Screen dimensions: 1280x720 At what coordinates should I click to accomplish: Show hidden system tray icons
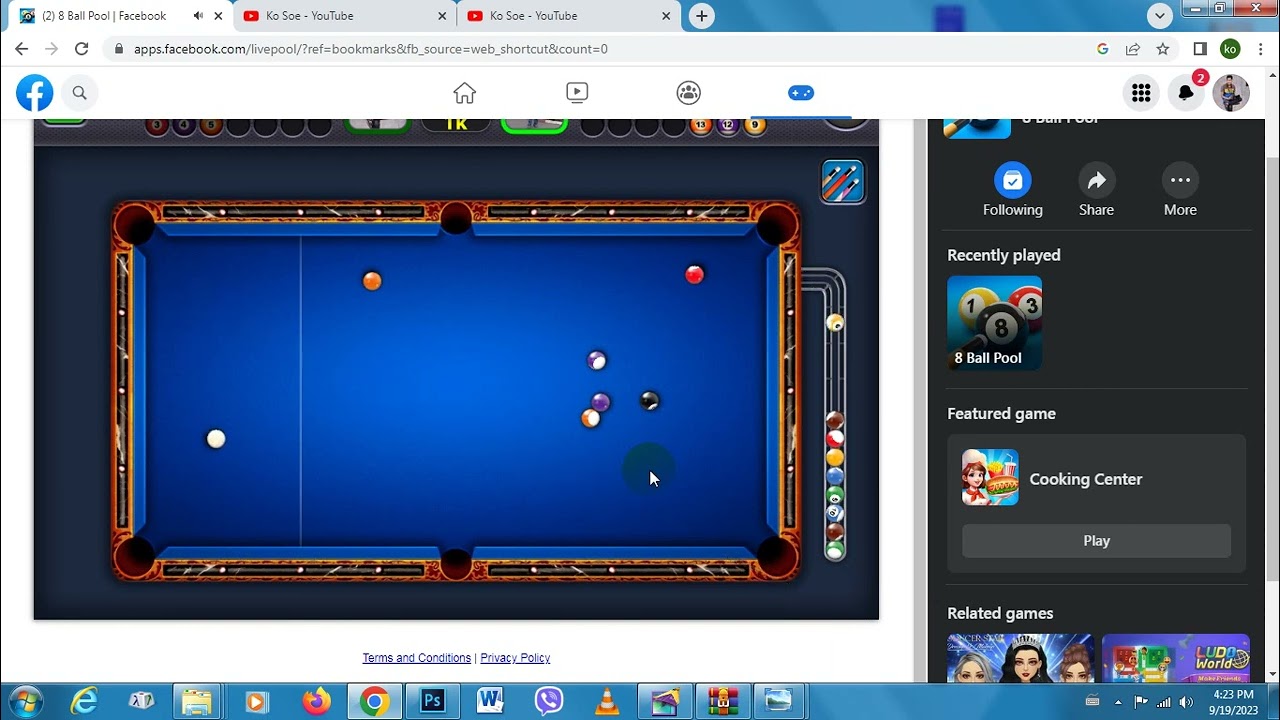coord(1118,702)
